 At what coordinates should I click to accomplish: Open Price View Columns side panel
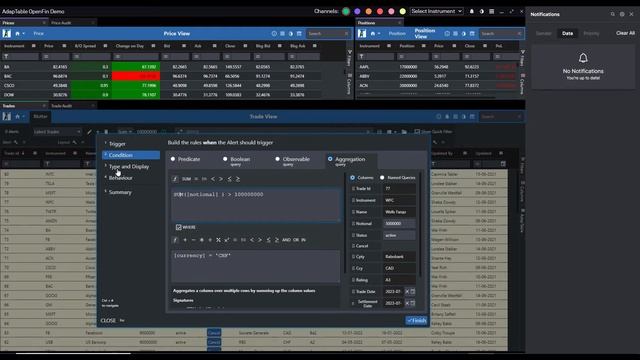tap(349, 84)
